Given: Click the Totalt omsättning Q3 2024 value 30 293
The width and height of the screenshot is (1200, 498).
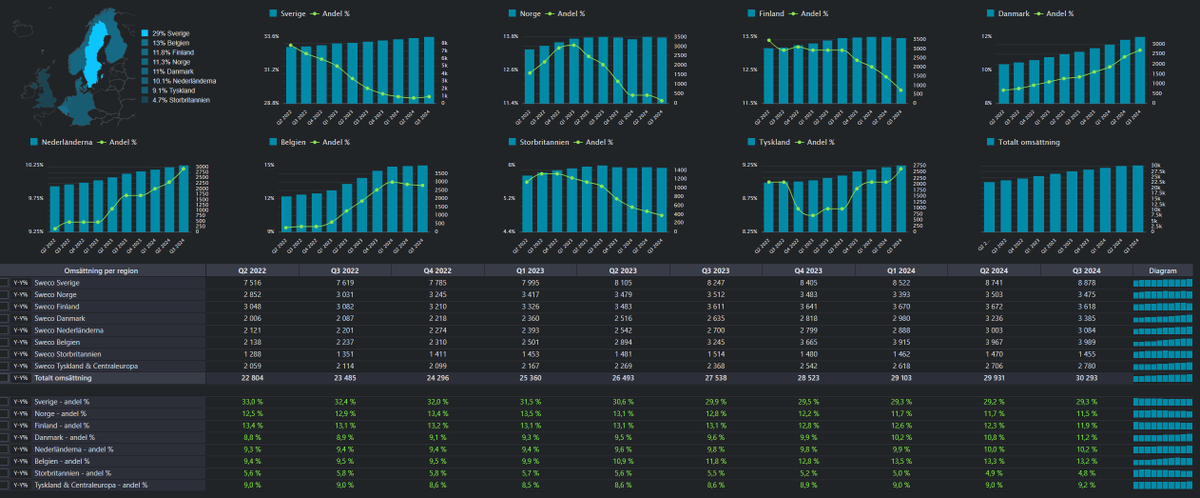Looking at the screenshot, I should click(x=1086, y=379).
